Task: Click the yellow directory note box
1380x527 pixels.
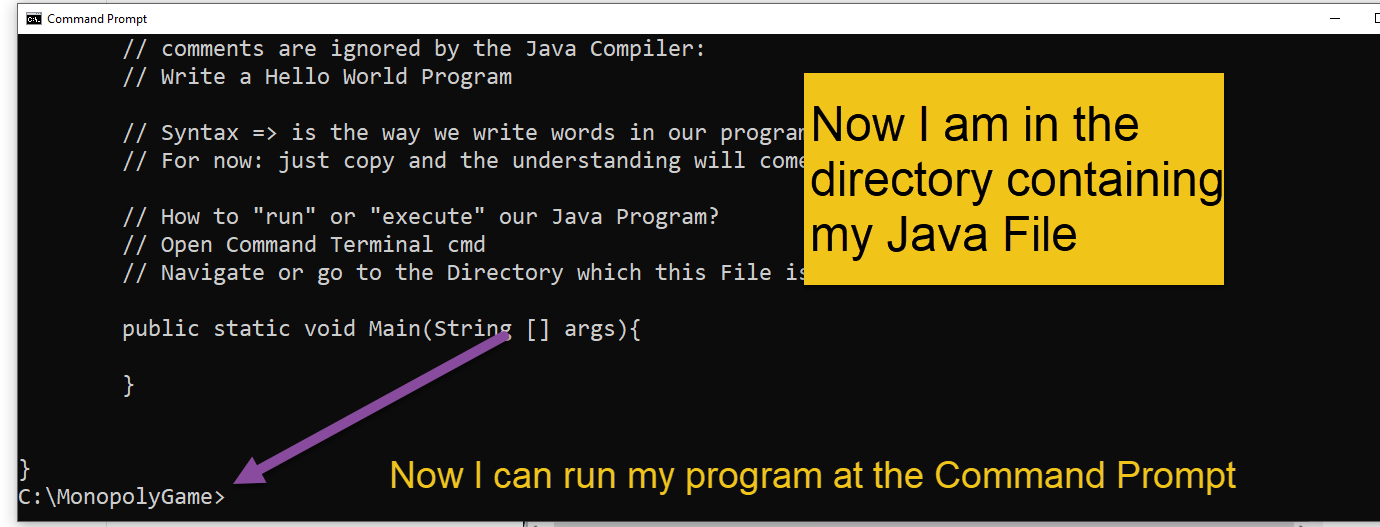Action: pyautogui.click(x=1014, y=179)
